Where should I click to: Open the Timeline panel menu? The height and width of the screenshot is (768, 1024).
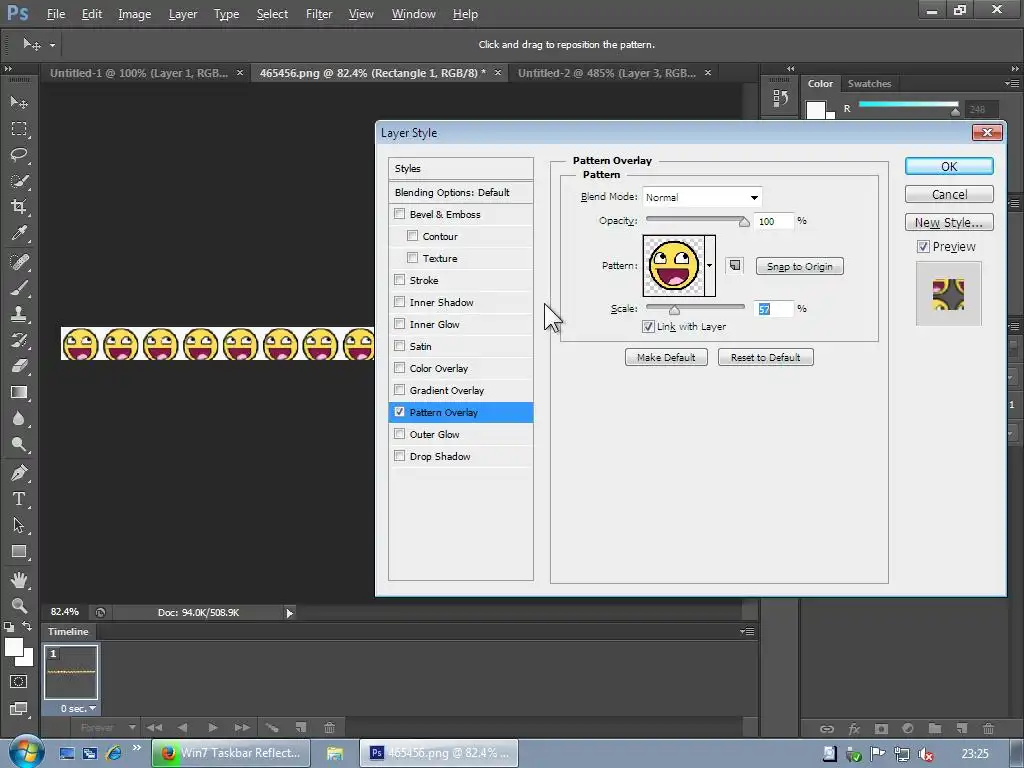coord(748,632)
